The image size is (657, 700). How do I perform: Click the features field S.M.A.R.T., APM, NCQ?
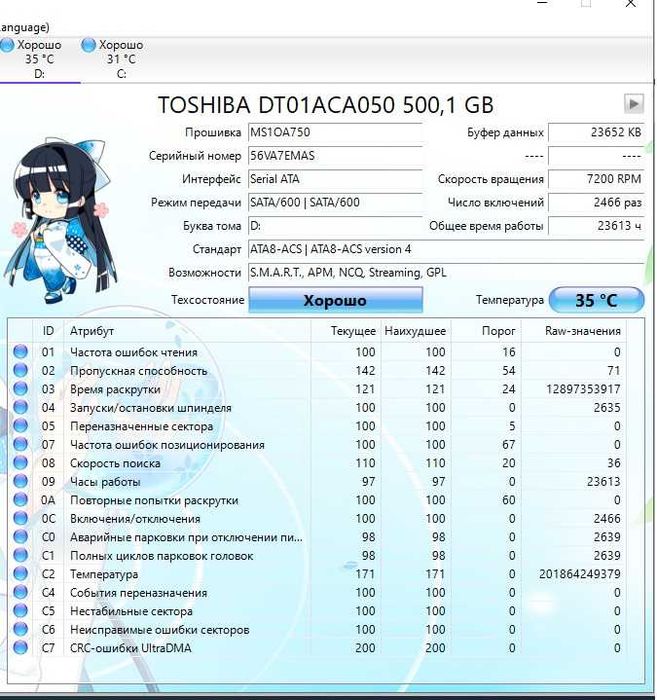446,272
